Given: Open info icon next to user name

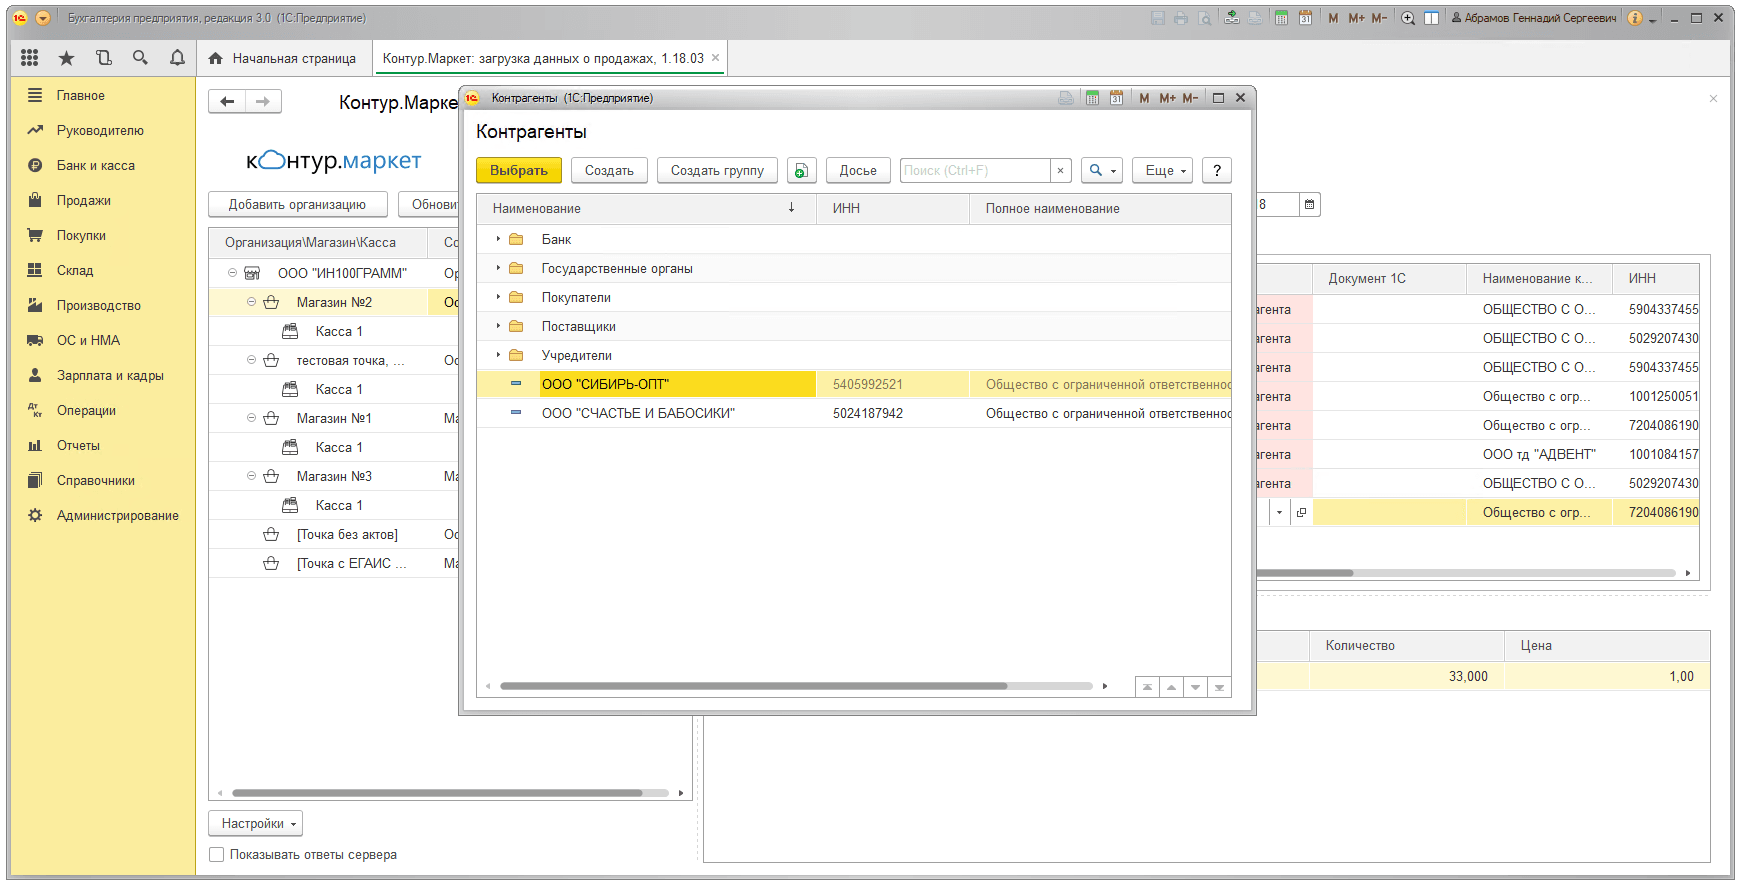Looking at the screenshot, I should (x=1635, y=18).
